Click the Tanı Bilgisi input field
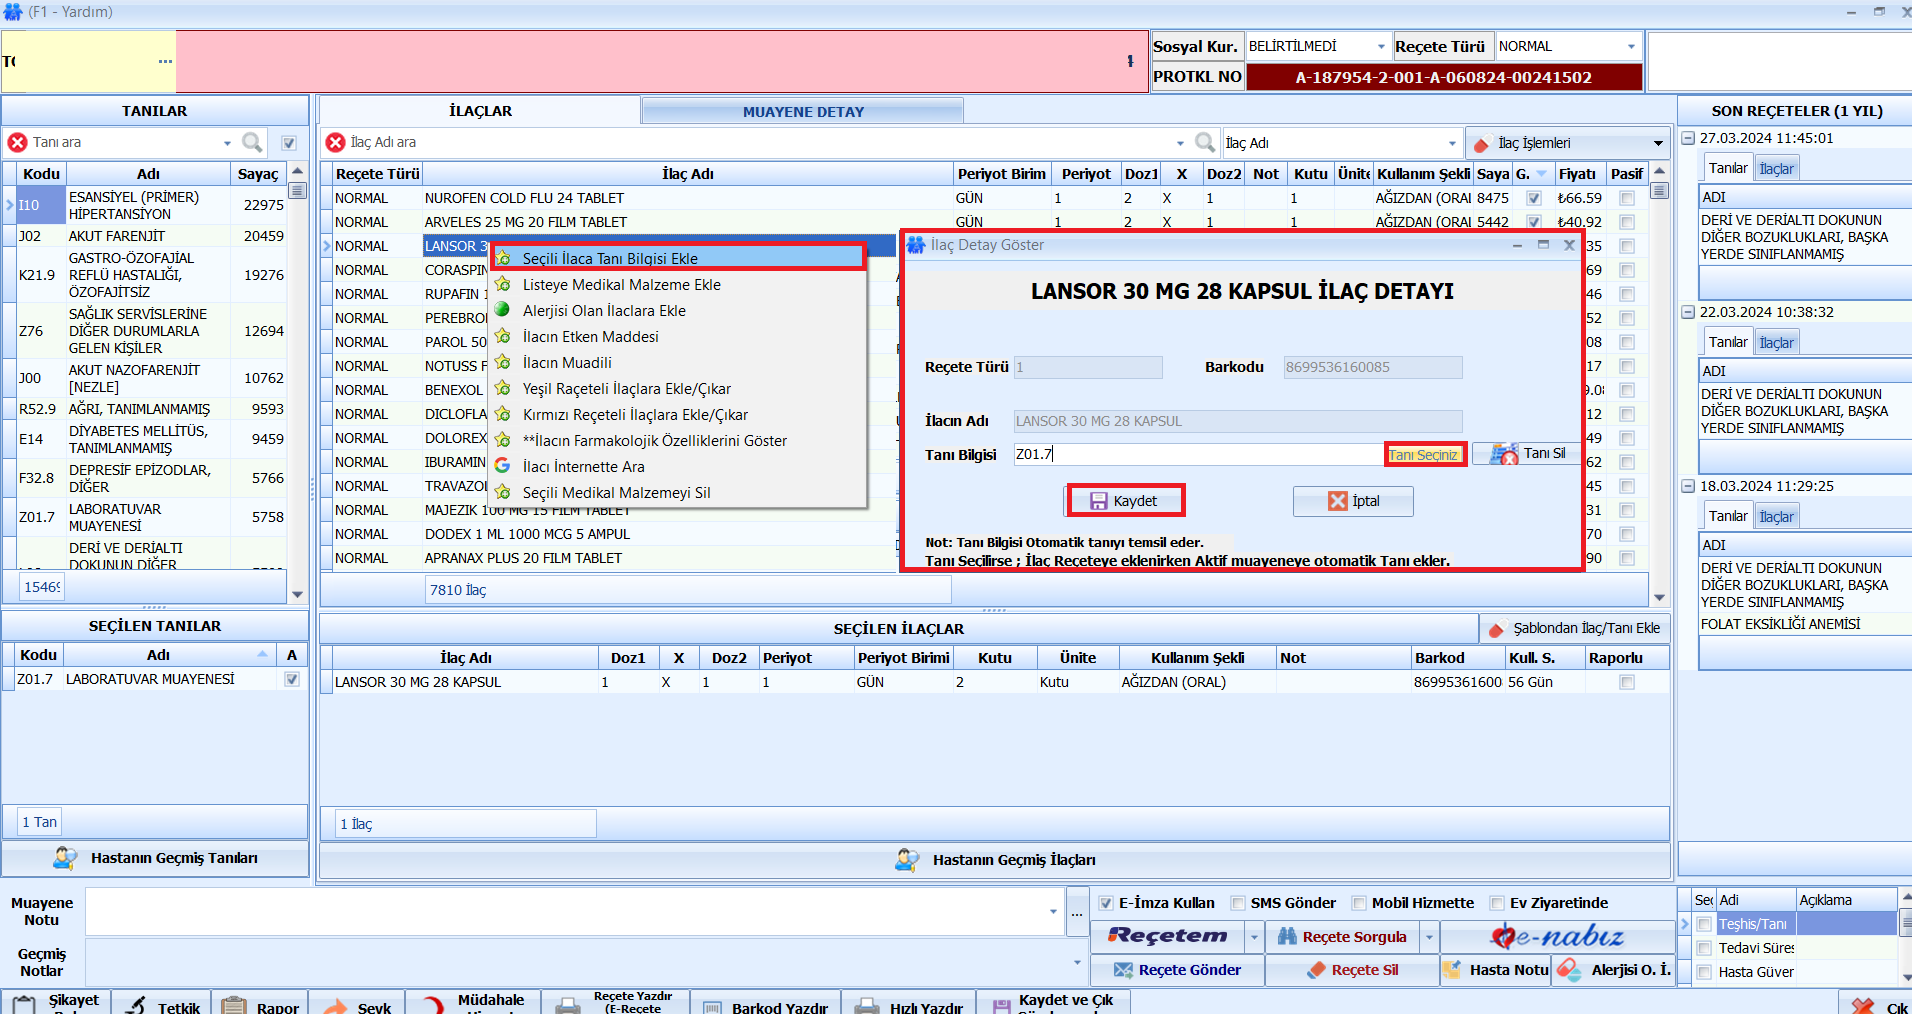1912x1014 pixels. coord(1198,454)
